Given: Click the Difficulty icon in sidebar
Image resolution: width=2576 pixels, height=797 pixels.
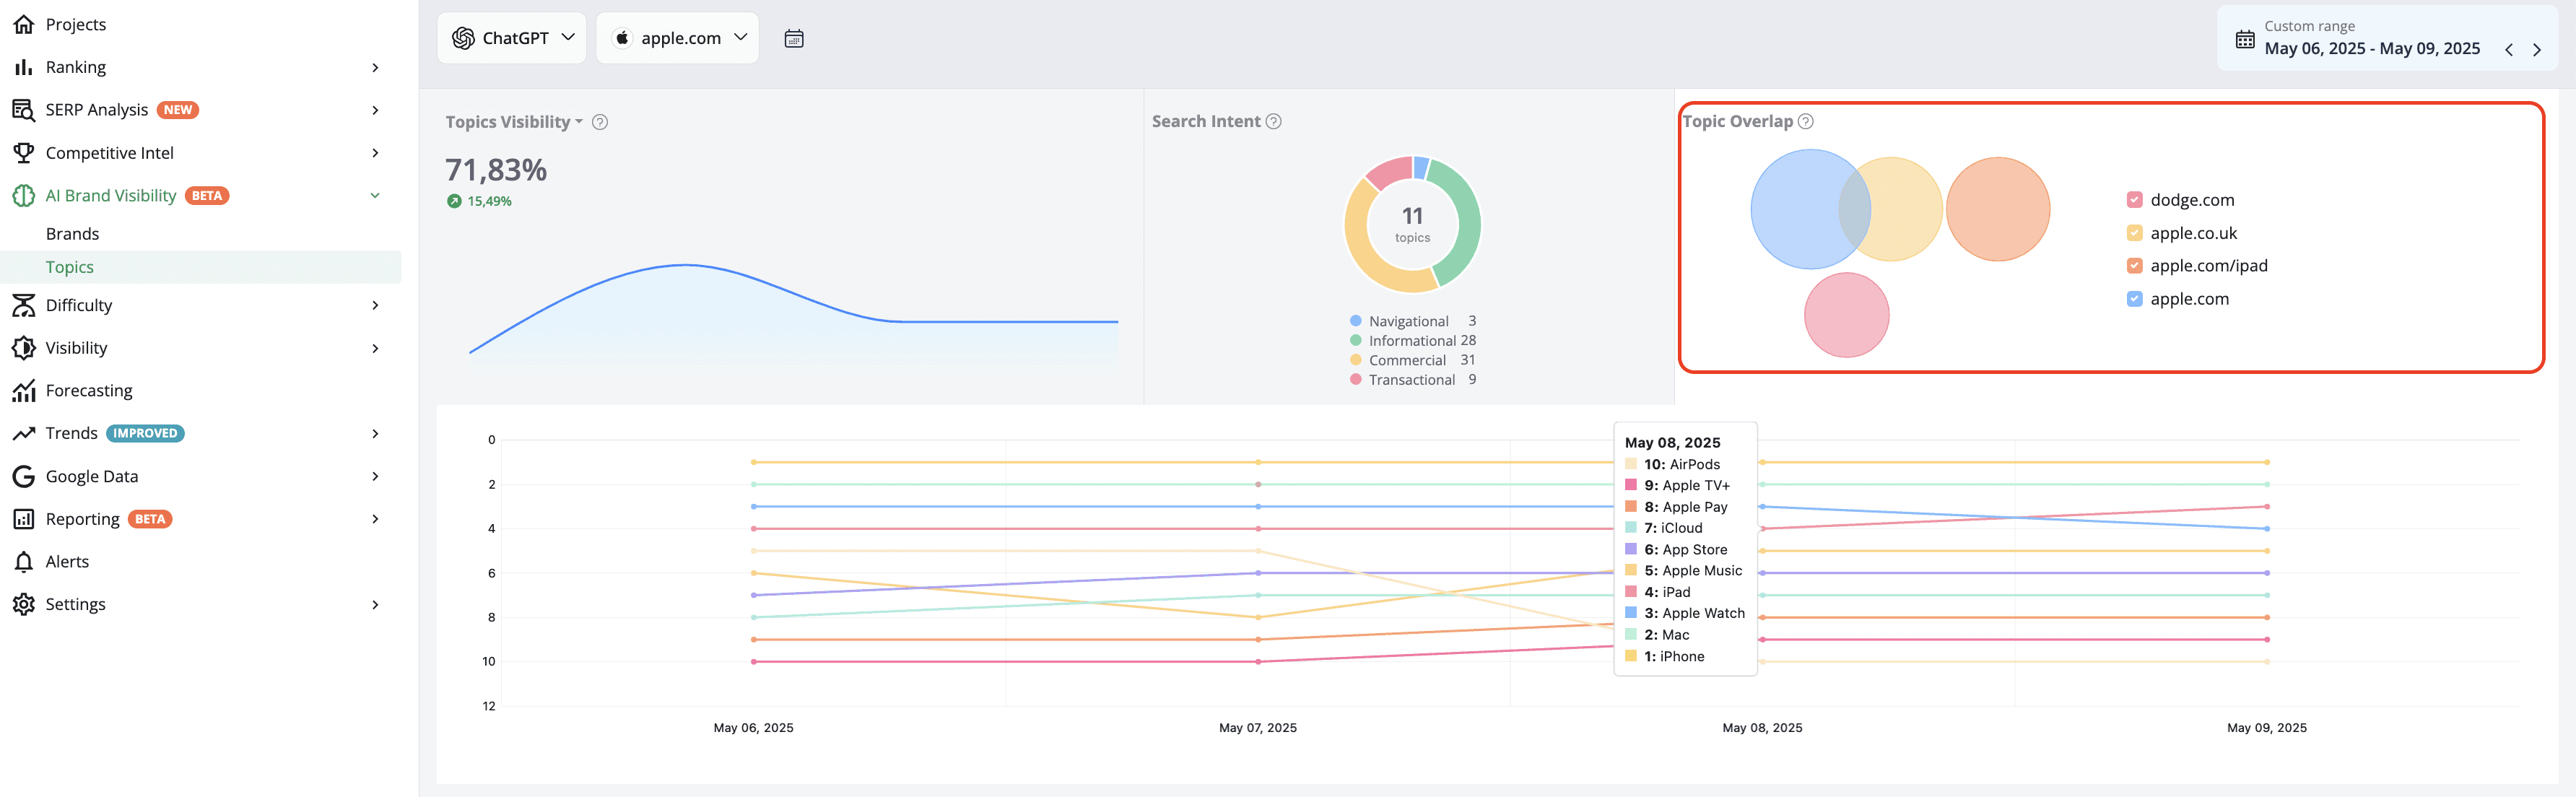Looking at the screenshot, I should click(23, 305).
